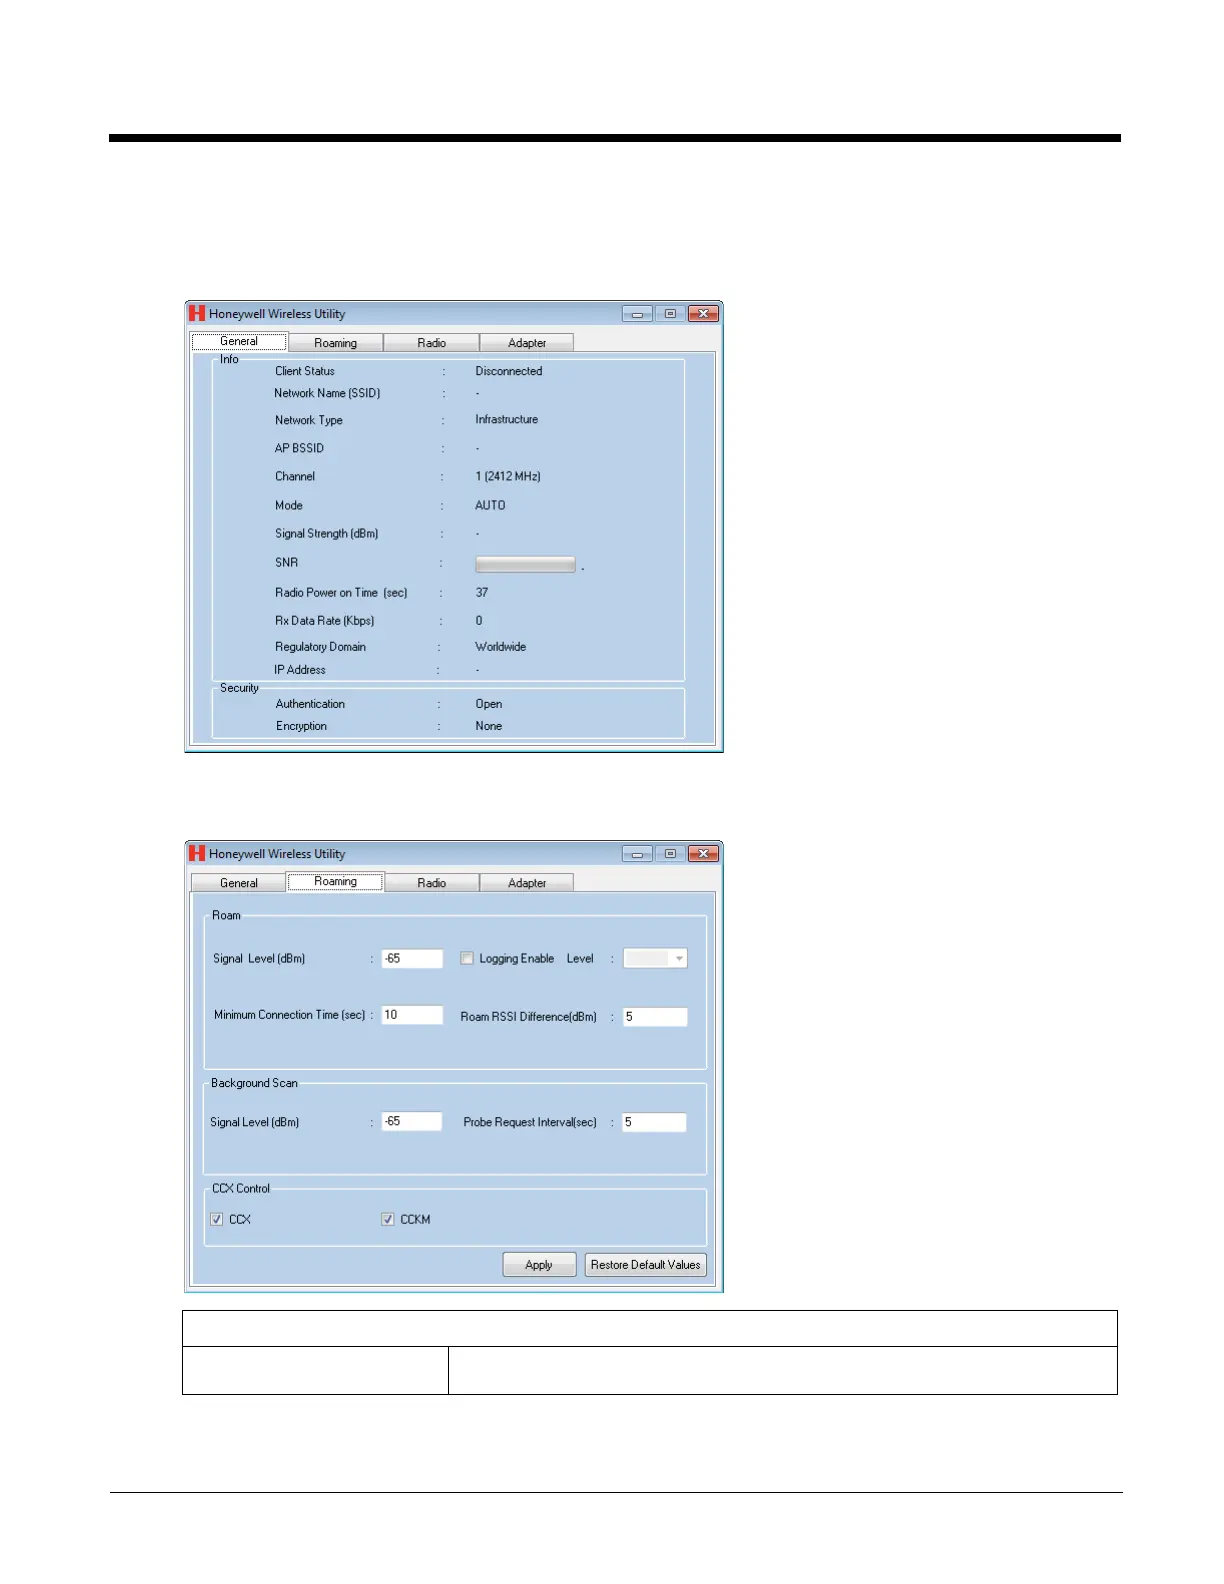Viewport: 1224px width, 1584px height.
Task: Click Background Scan Signal Level field
Action: click(x=411, y=1121)
